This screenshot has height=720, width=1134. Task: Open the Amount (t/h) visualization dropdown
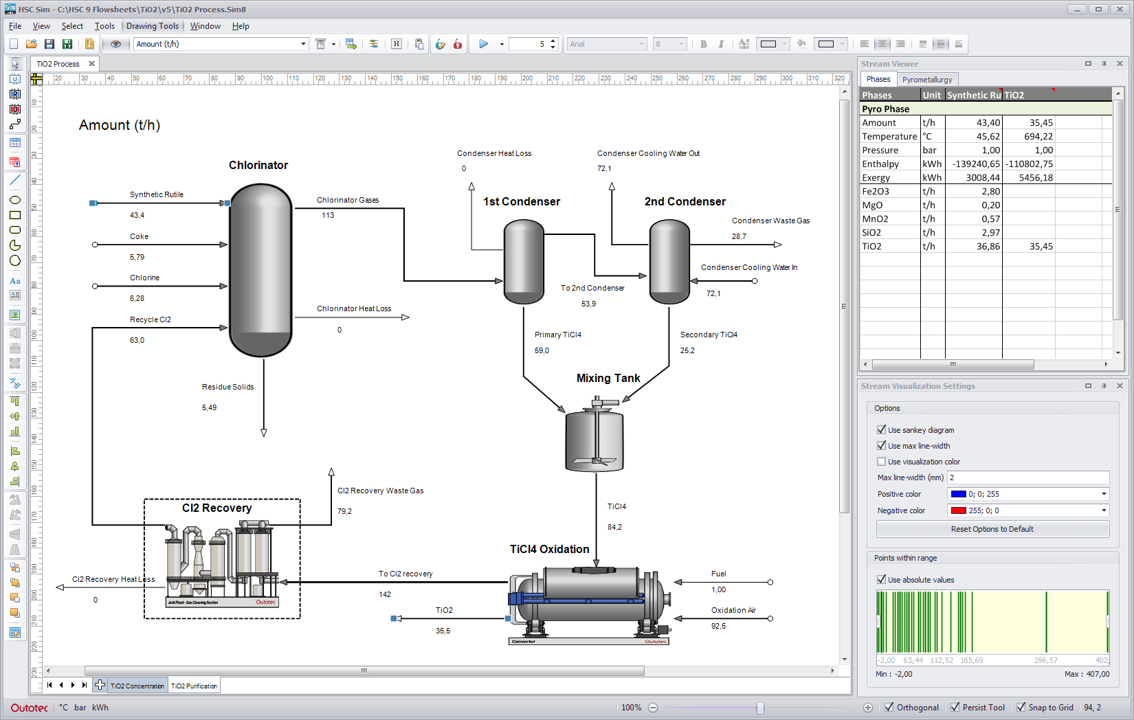[303, 44]
